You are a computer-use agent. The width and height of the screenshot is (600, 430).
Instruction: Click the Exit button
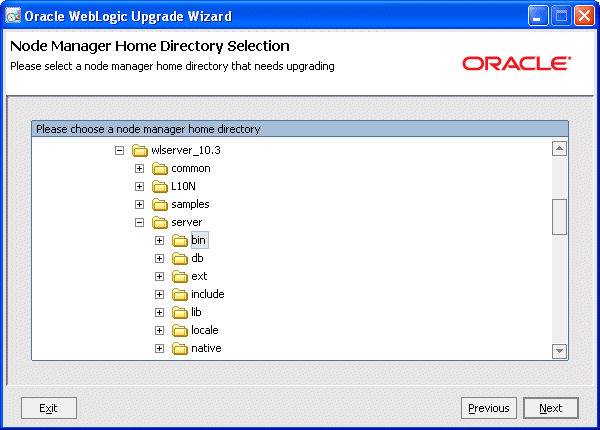pos(49,408)
